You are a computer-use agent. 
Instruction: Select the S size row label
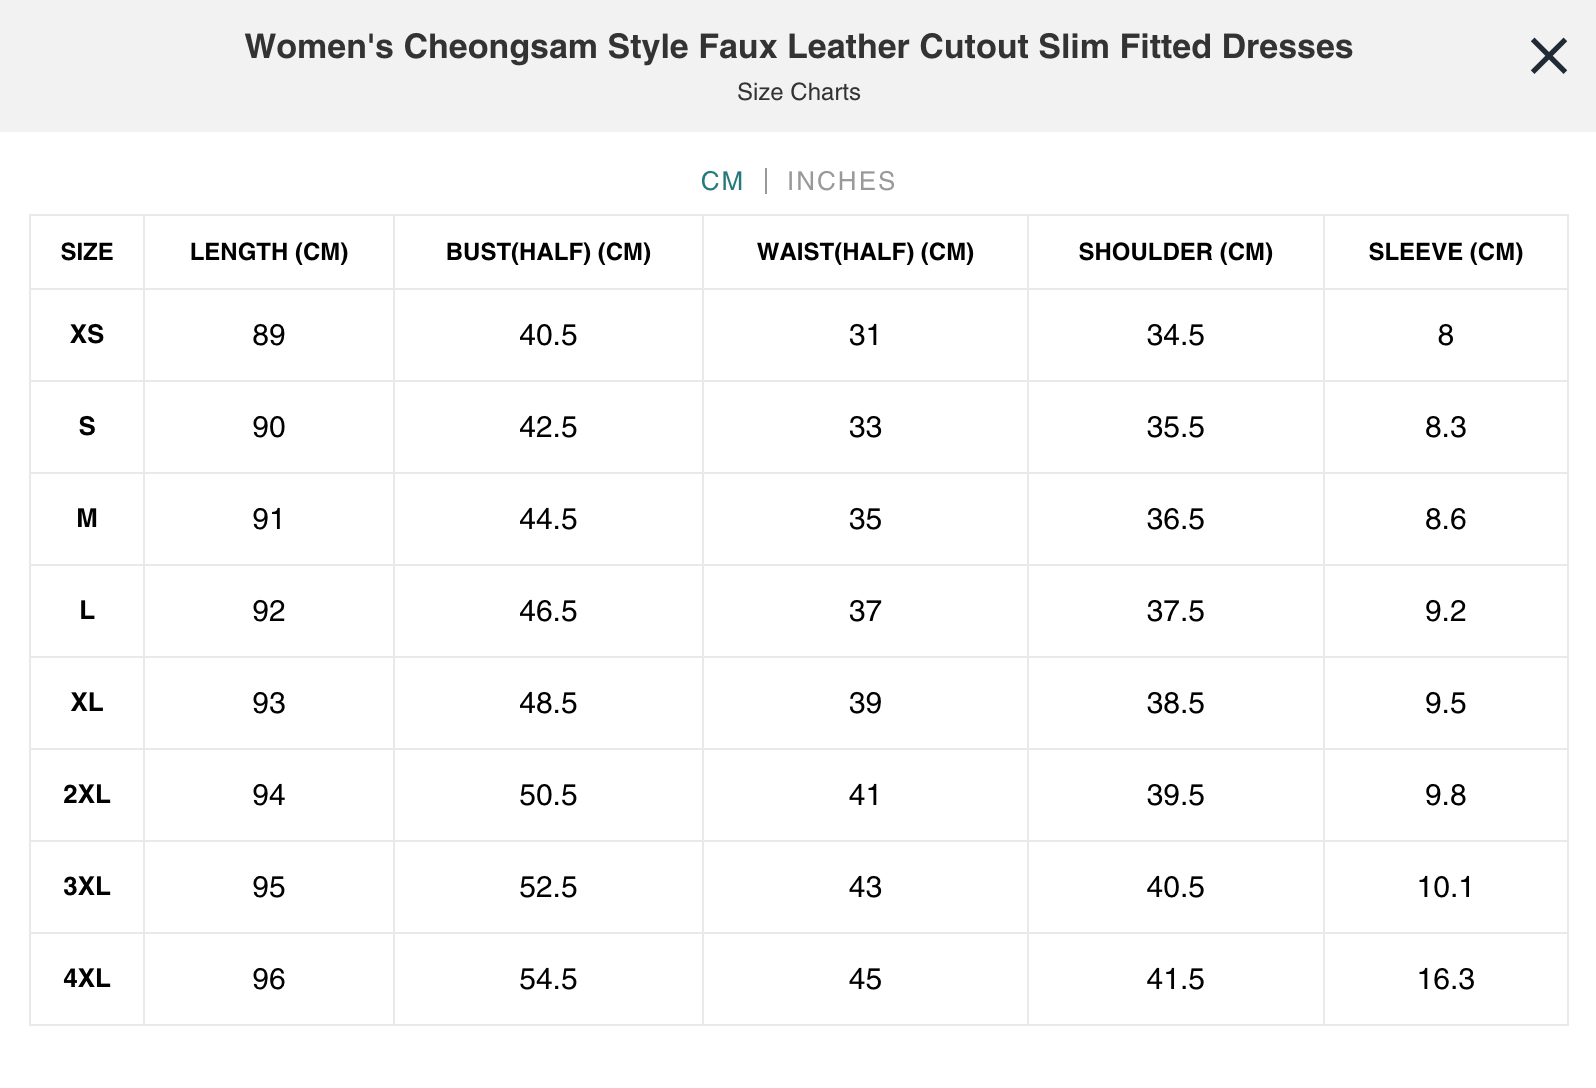tap(87, 427)
